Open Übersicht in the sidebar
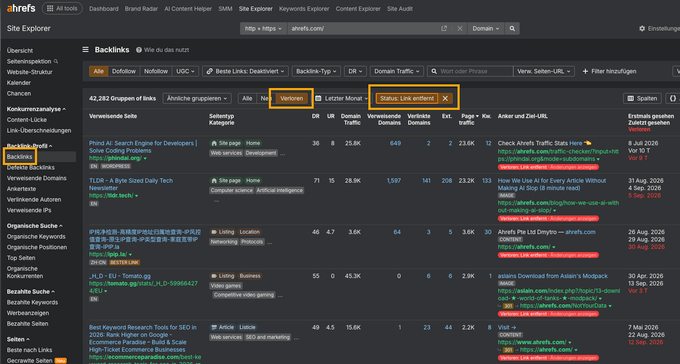 (x=20, y=51)
